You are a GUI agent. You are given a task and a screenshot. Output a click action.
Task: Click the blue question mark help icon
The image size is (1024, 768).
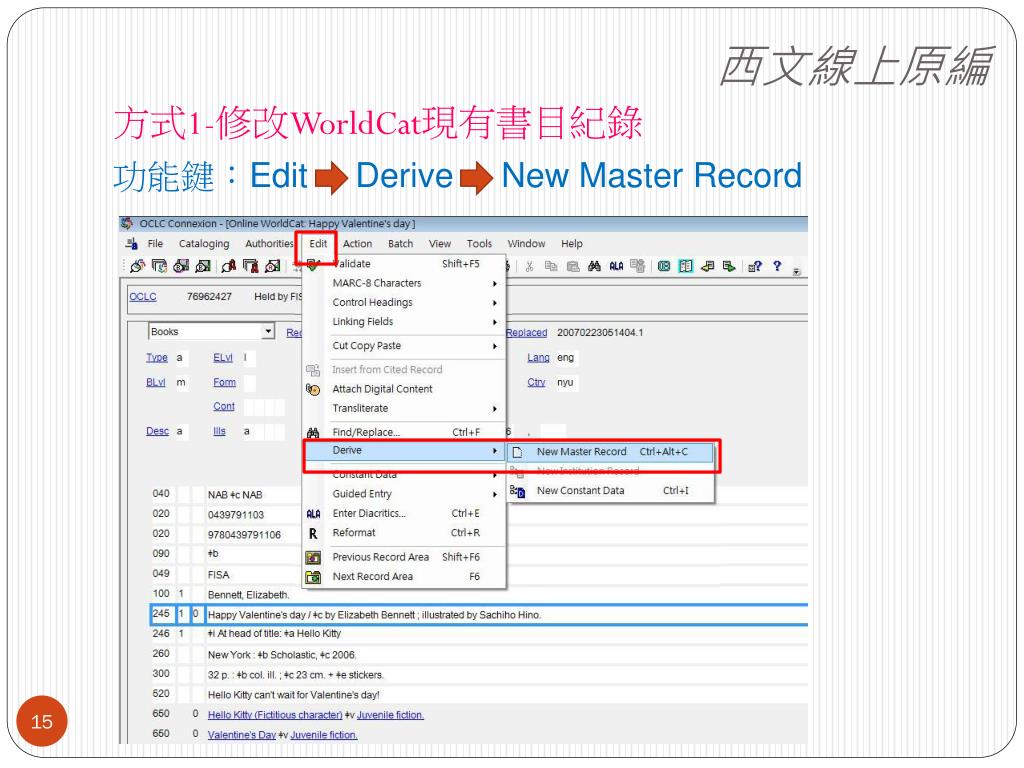[x=776, y=266]
